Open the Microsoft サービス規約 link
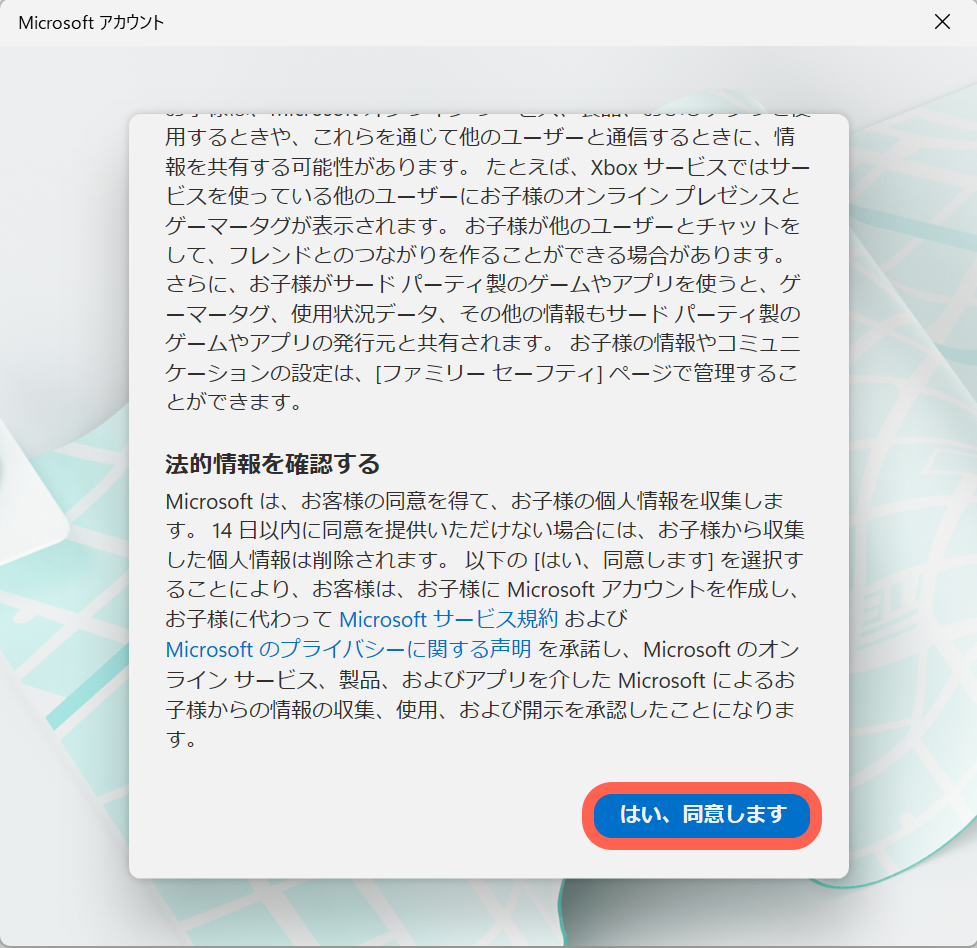The width and height of the screenshot is (977, 948). 449,620
